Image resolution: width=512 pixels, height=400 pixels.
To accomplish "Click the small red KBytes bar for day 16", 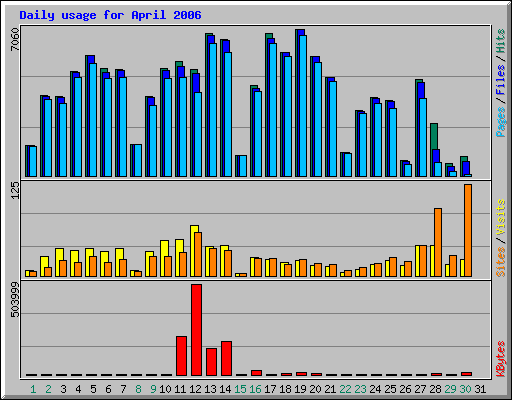I will click(256, 373).
